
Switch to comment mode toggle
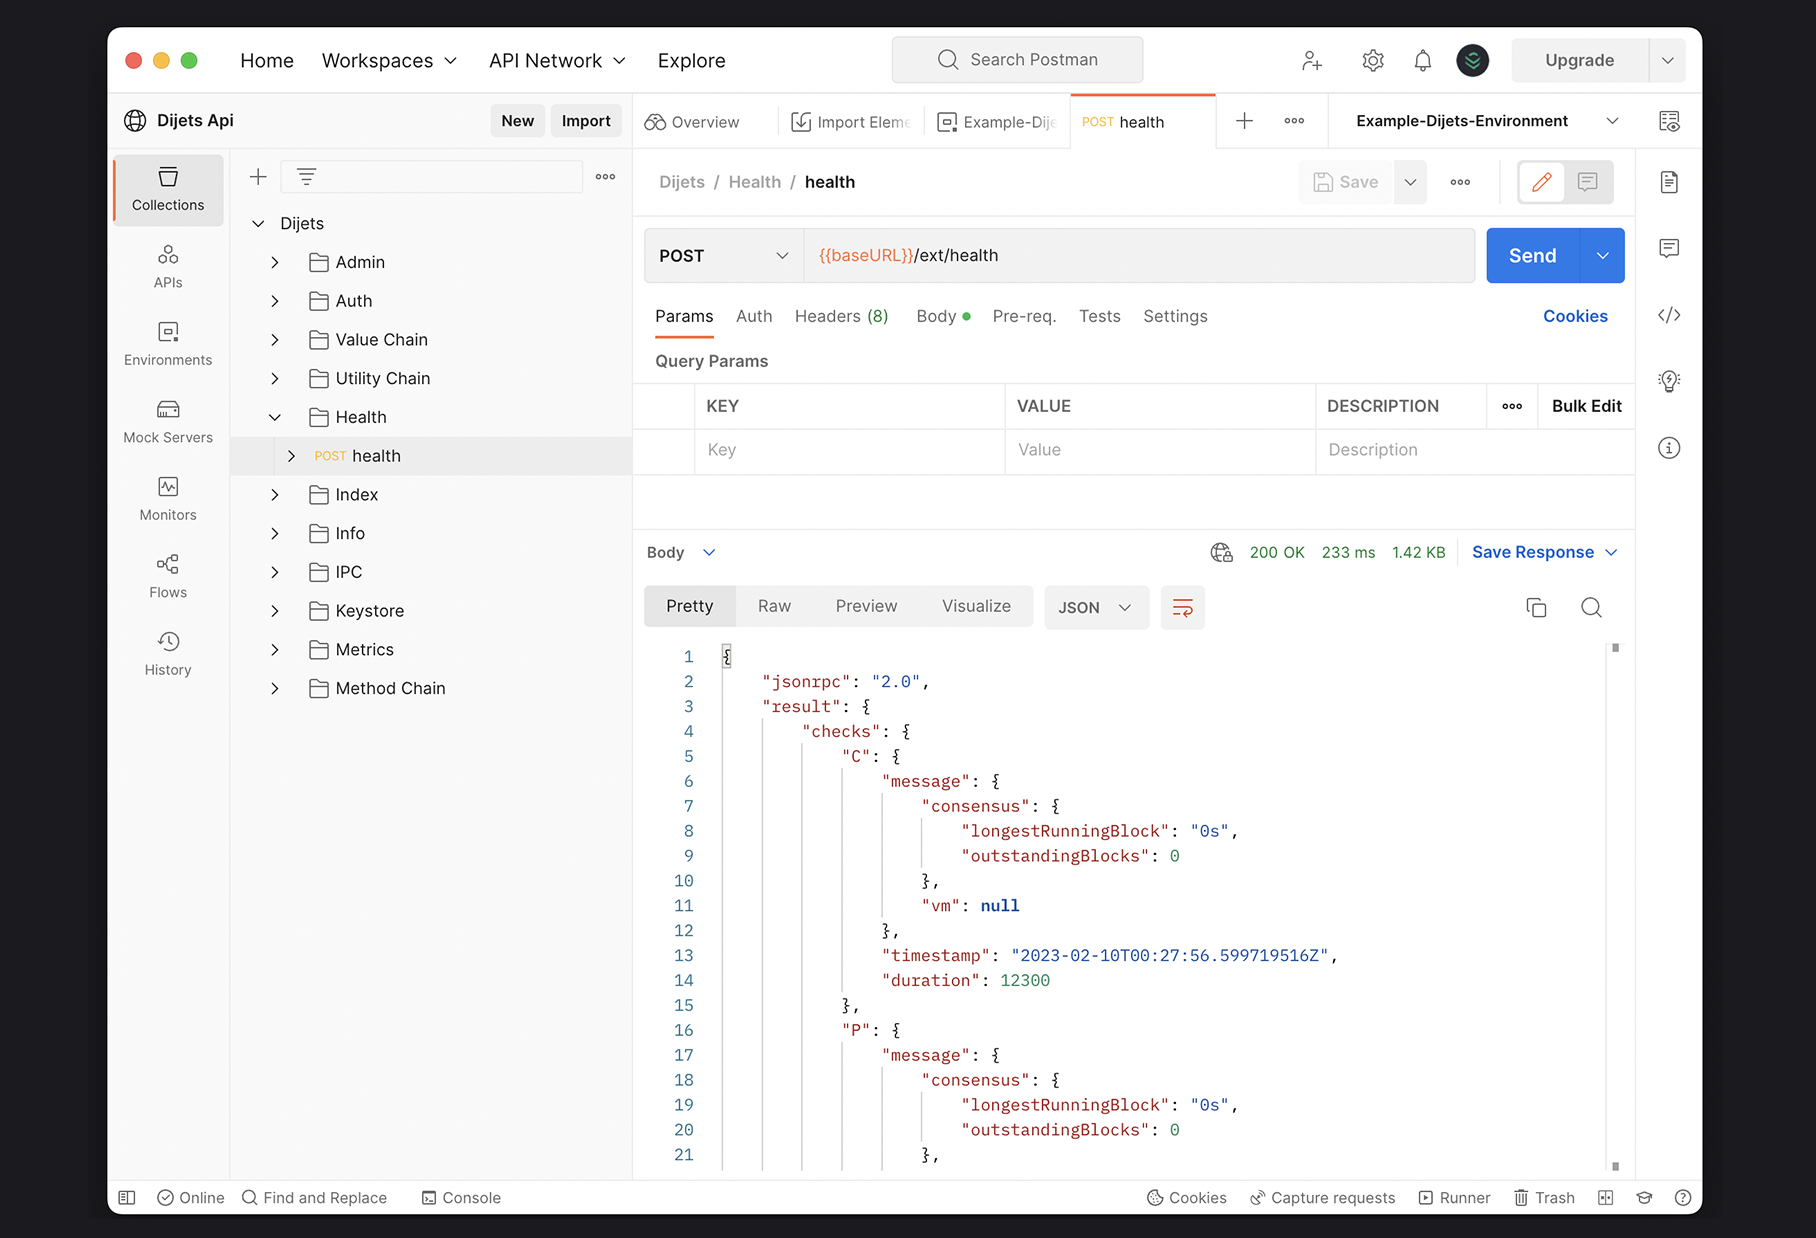[1587, 182]
